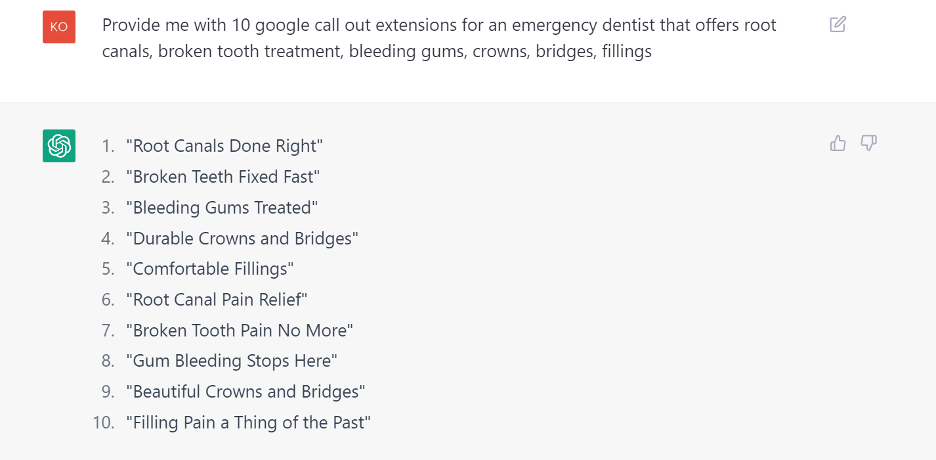This screenshot has width=936, height=460.
Task: Click the word "fillings" in the prompt
Action: click(x=627, y=51)
